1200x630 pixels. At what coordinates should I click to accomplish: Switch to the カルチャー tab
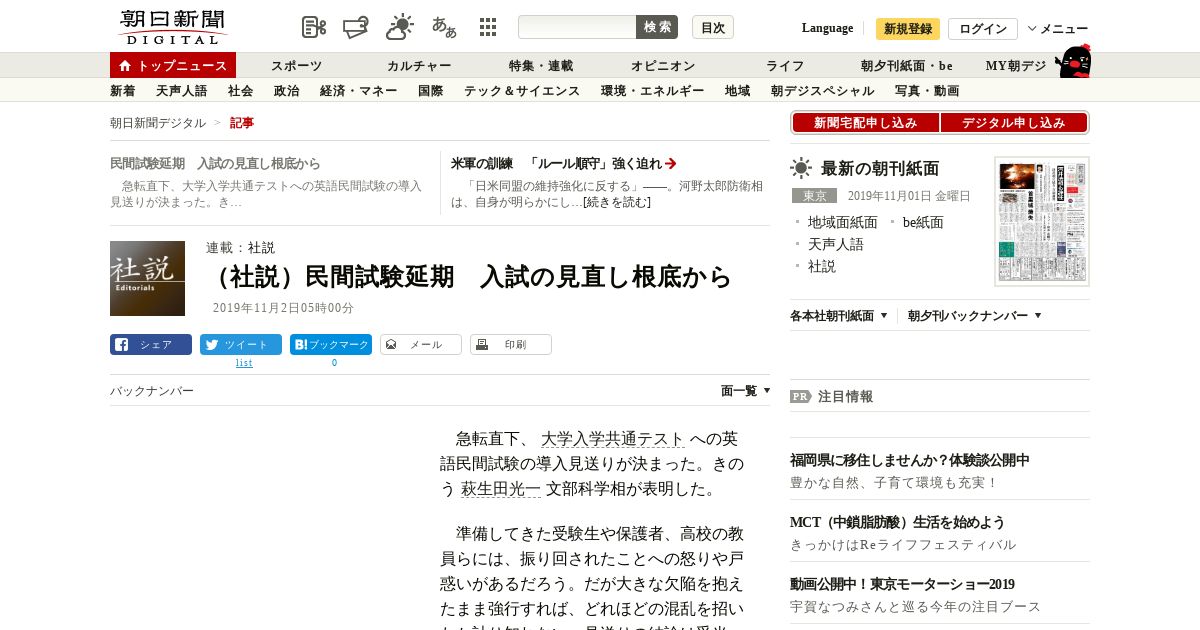(419, 66)
